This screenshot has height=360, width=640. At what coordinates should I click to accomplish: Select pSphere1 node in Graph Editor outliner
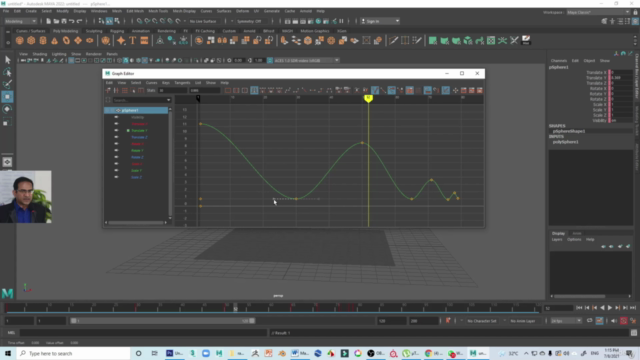[136, 110]
